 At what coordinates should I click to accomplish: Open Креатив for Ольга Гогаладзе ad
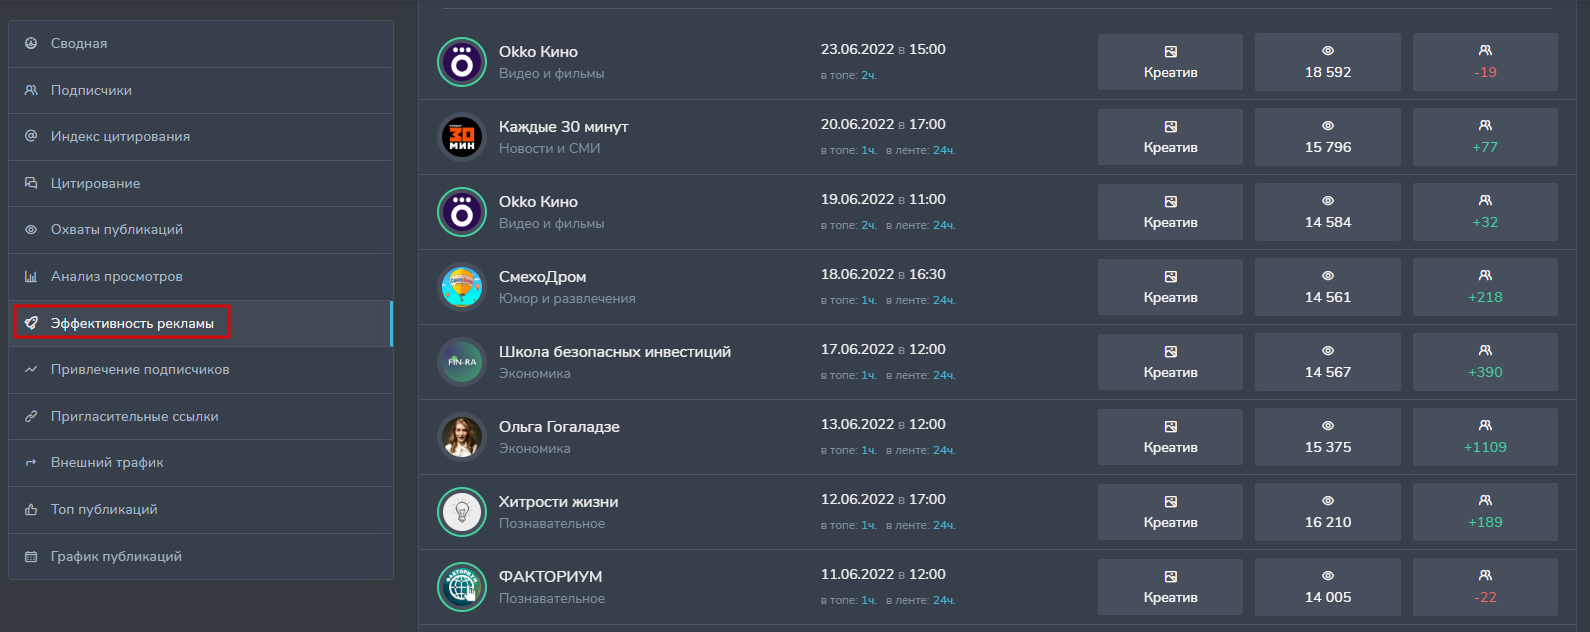1170,437
